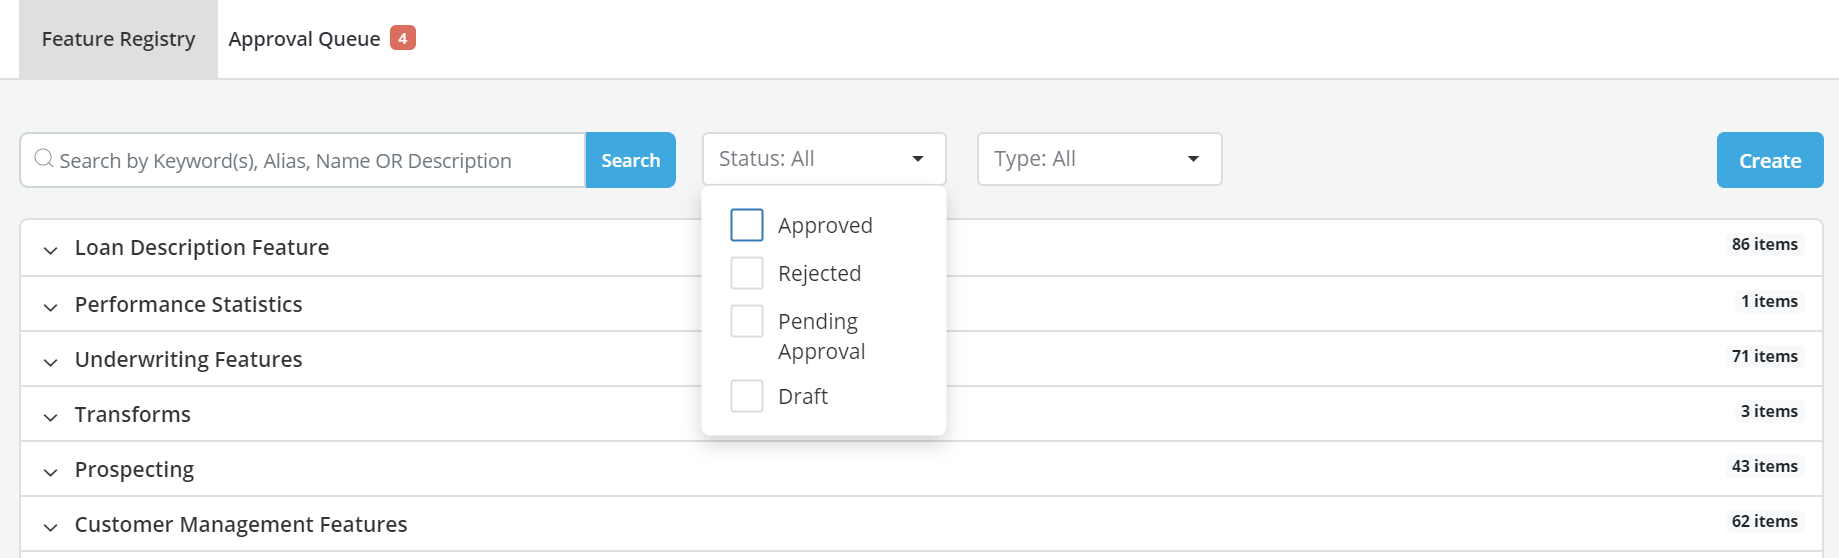The image size is (1839, 558).
Task: Select the Draft status checkbox
Action: (747, 396)
